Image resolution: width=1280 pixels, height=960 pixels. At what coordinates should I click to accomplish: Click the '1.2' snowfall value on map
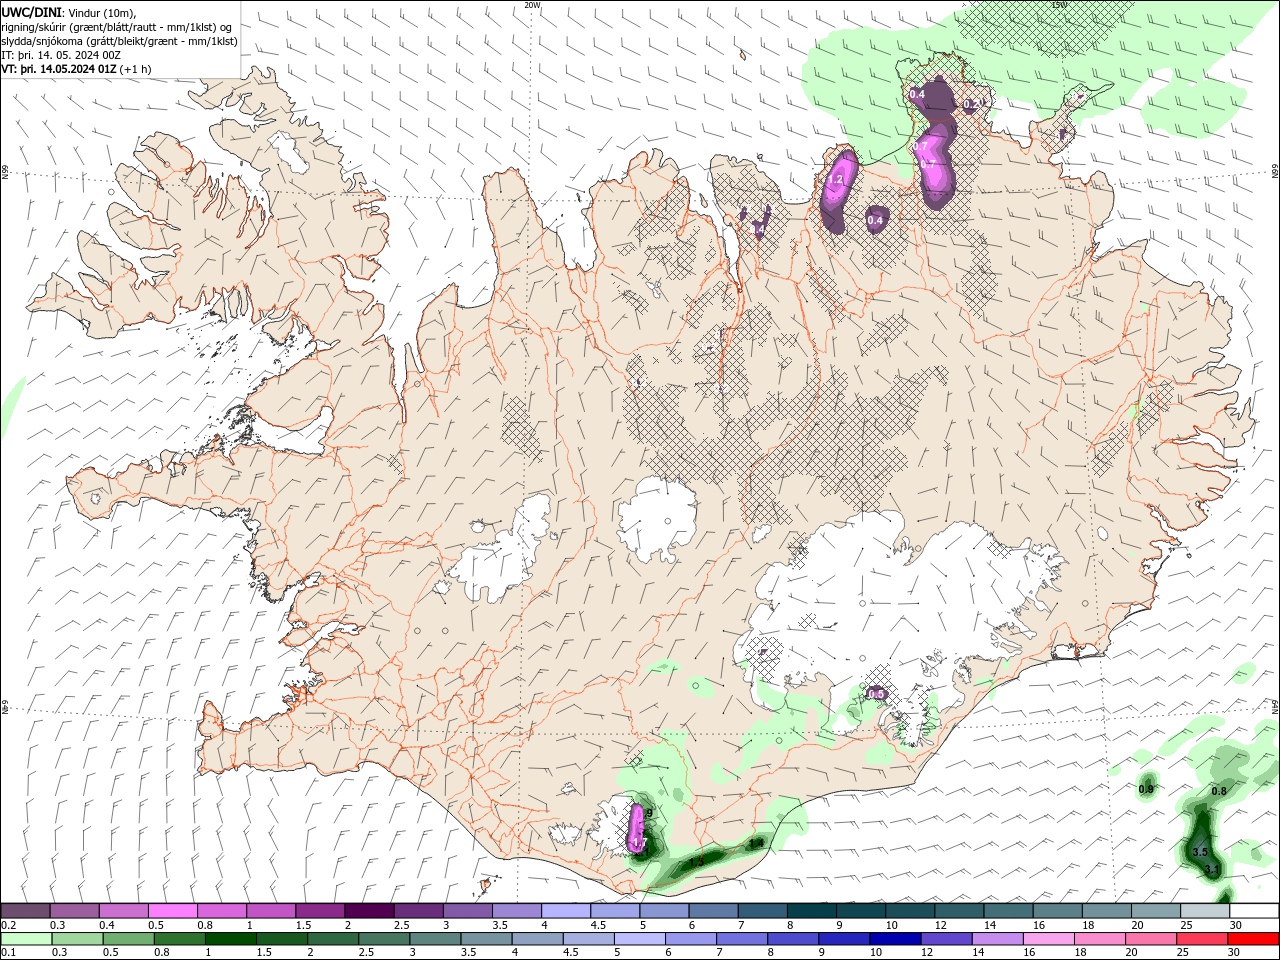[836, 180]
